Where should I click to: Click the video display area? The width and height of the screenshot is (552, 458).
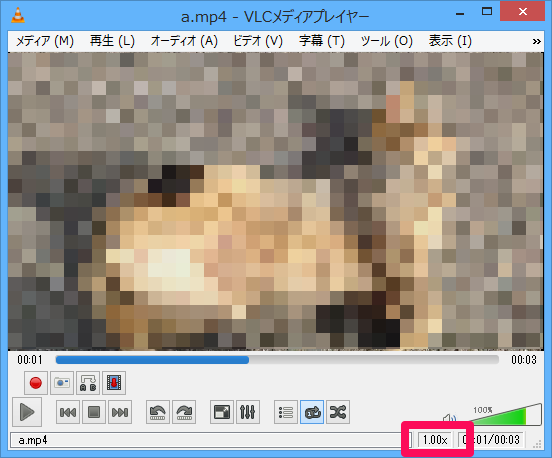(275, 201)
